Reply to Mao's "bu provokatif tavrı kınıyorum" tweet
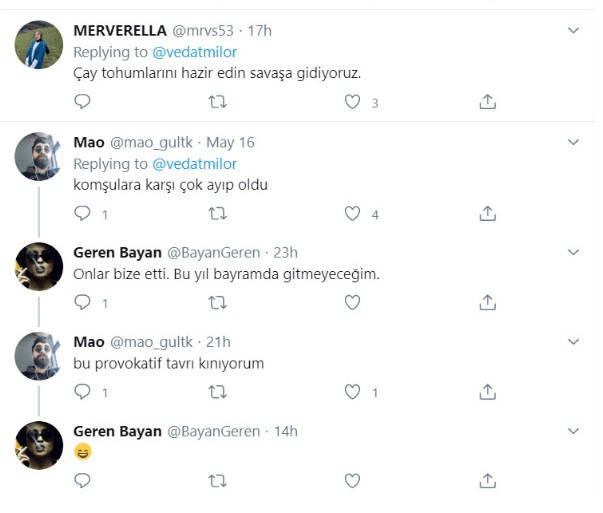This screenshot has width=603, height=513. [x=83, y=392]
